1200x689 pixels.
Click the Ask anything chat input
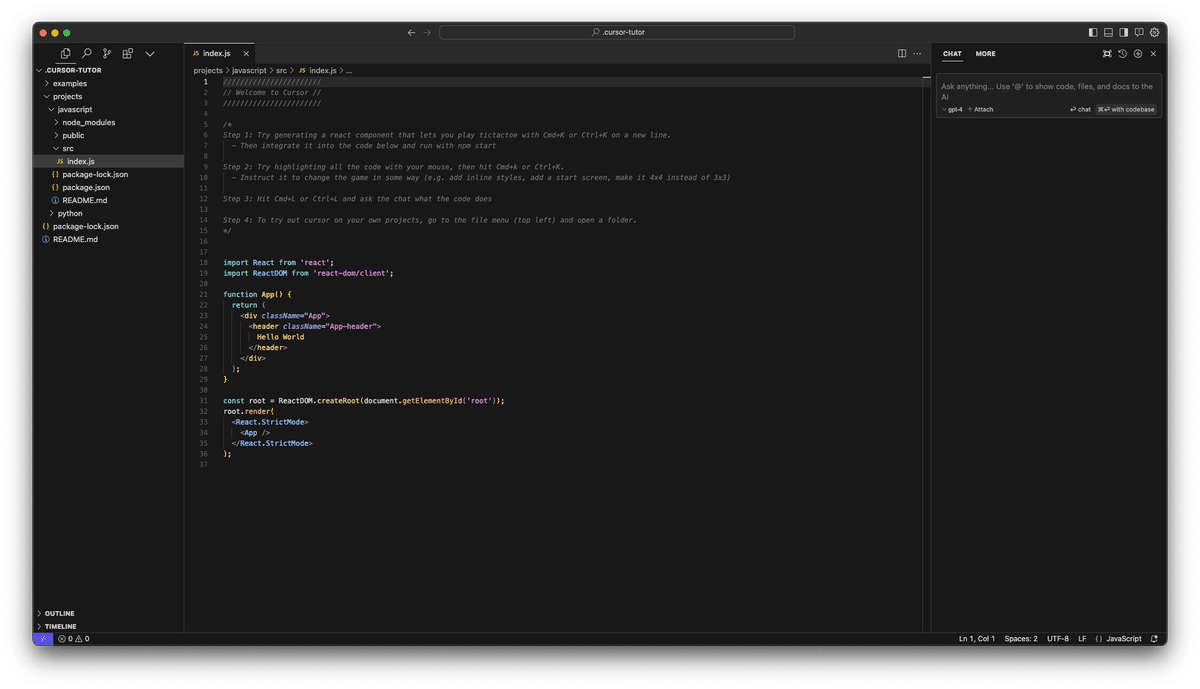coord(1048,91)
